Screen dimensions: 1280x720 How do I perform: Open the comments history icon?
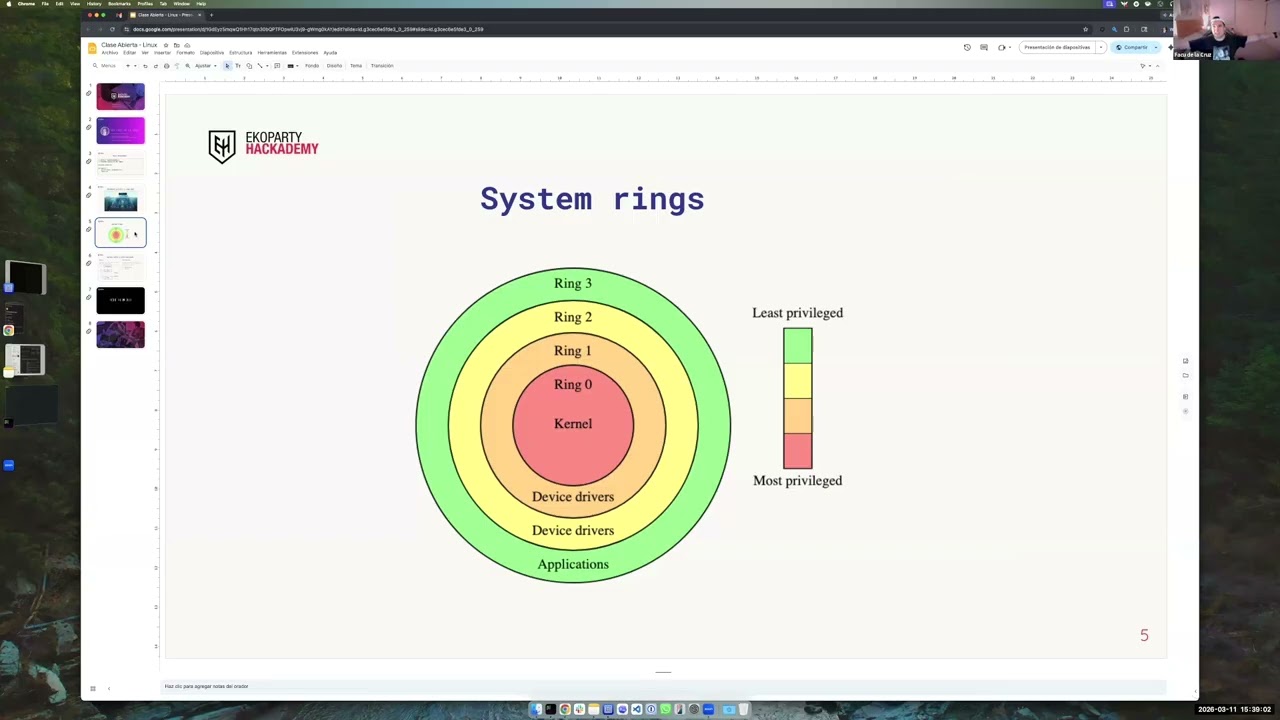(984, 47)
